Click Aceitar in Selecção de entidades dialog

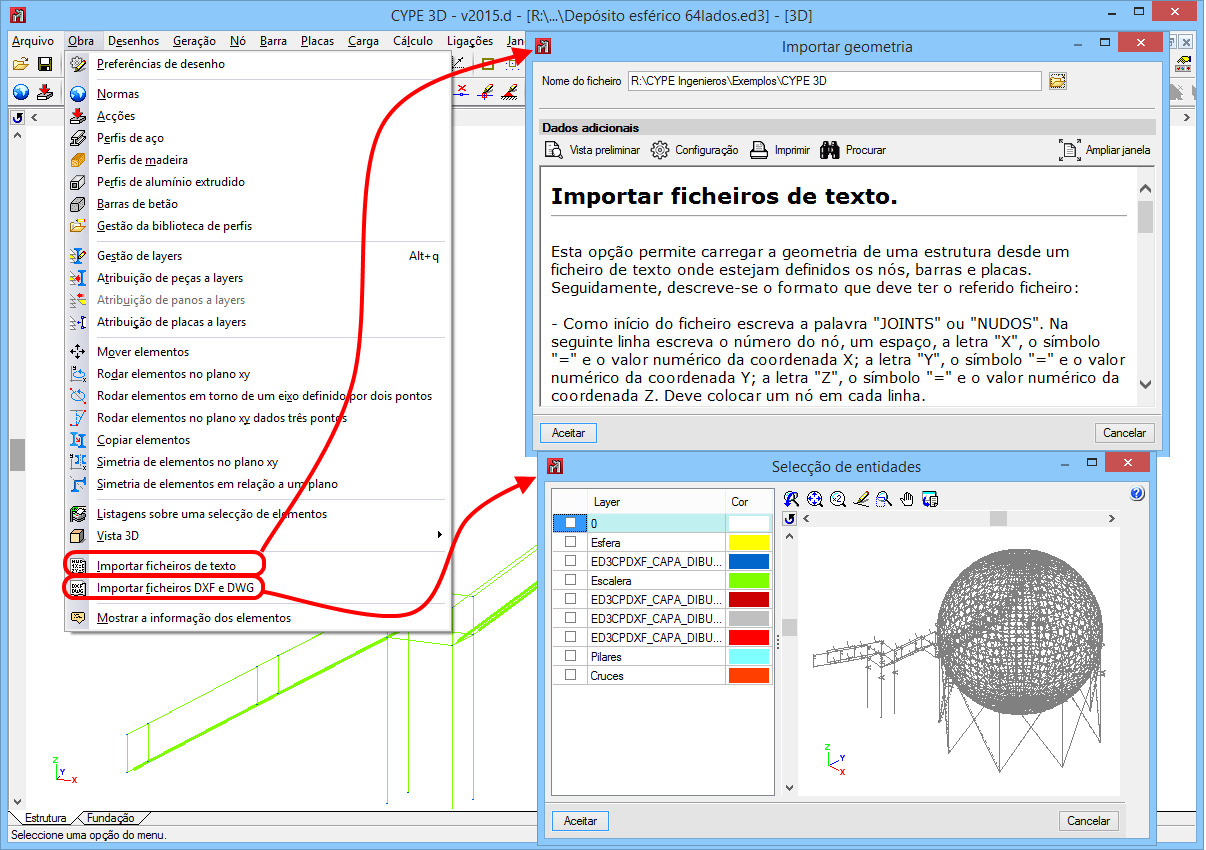click(580, 821)
